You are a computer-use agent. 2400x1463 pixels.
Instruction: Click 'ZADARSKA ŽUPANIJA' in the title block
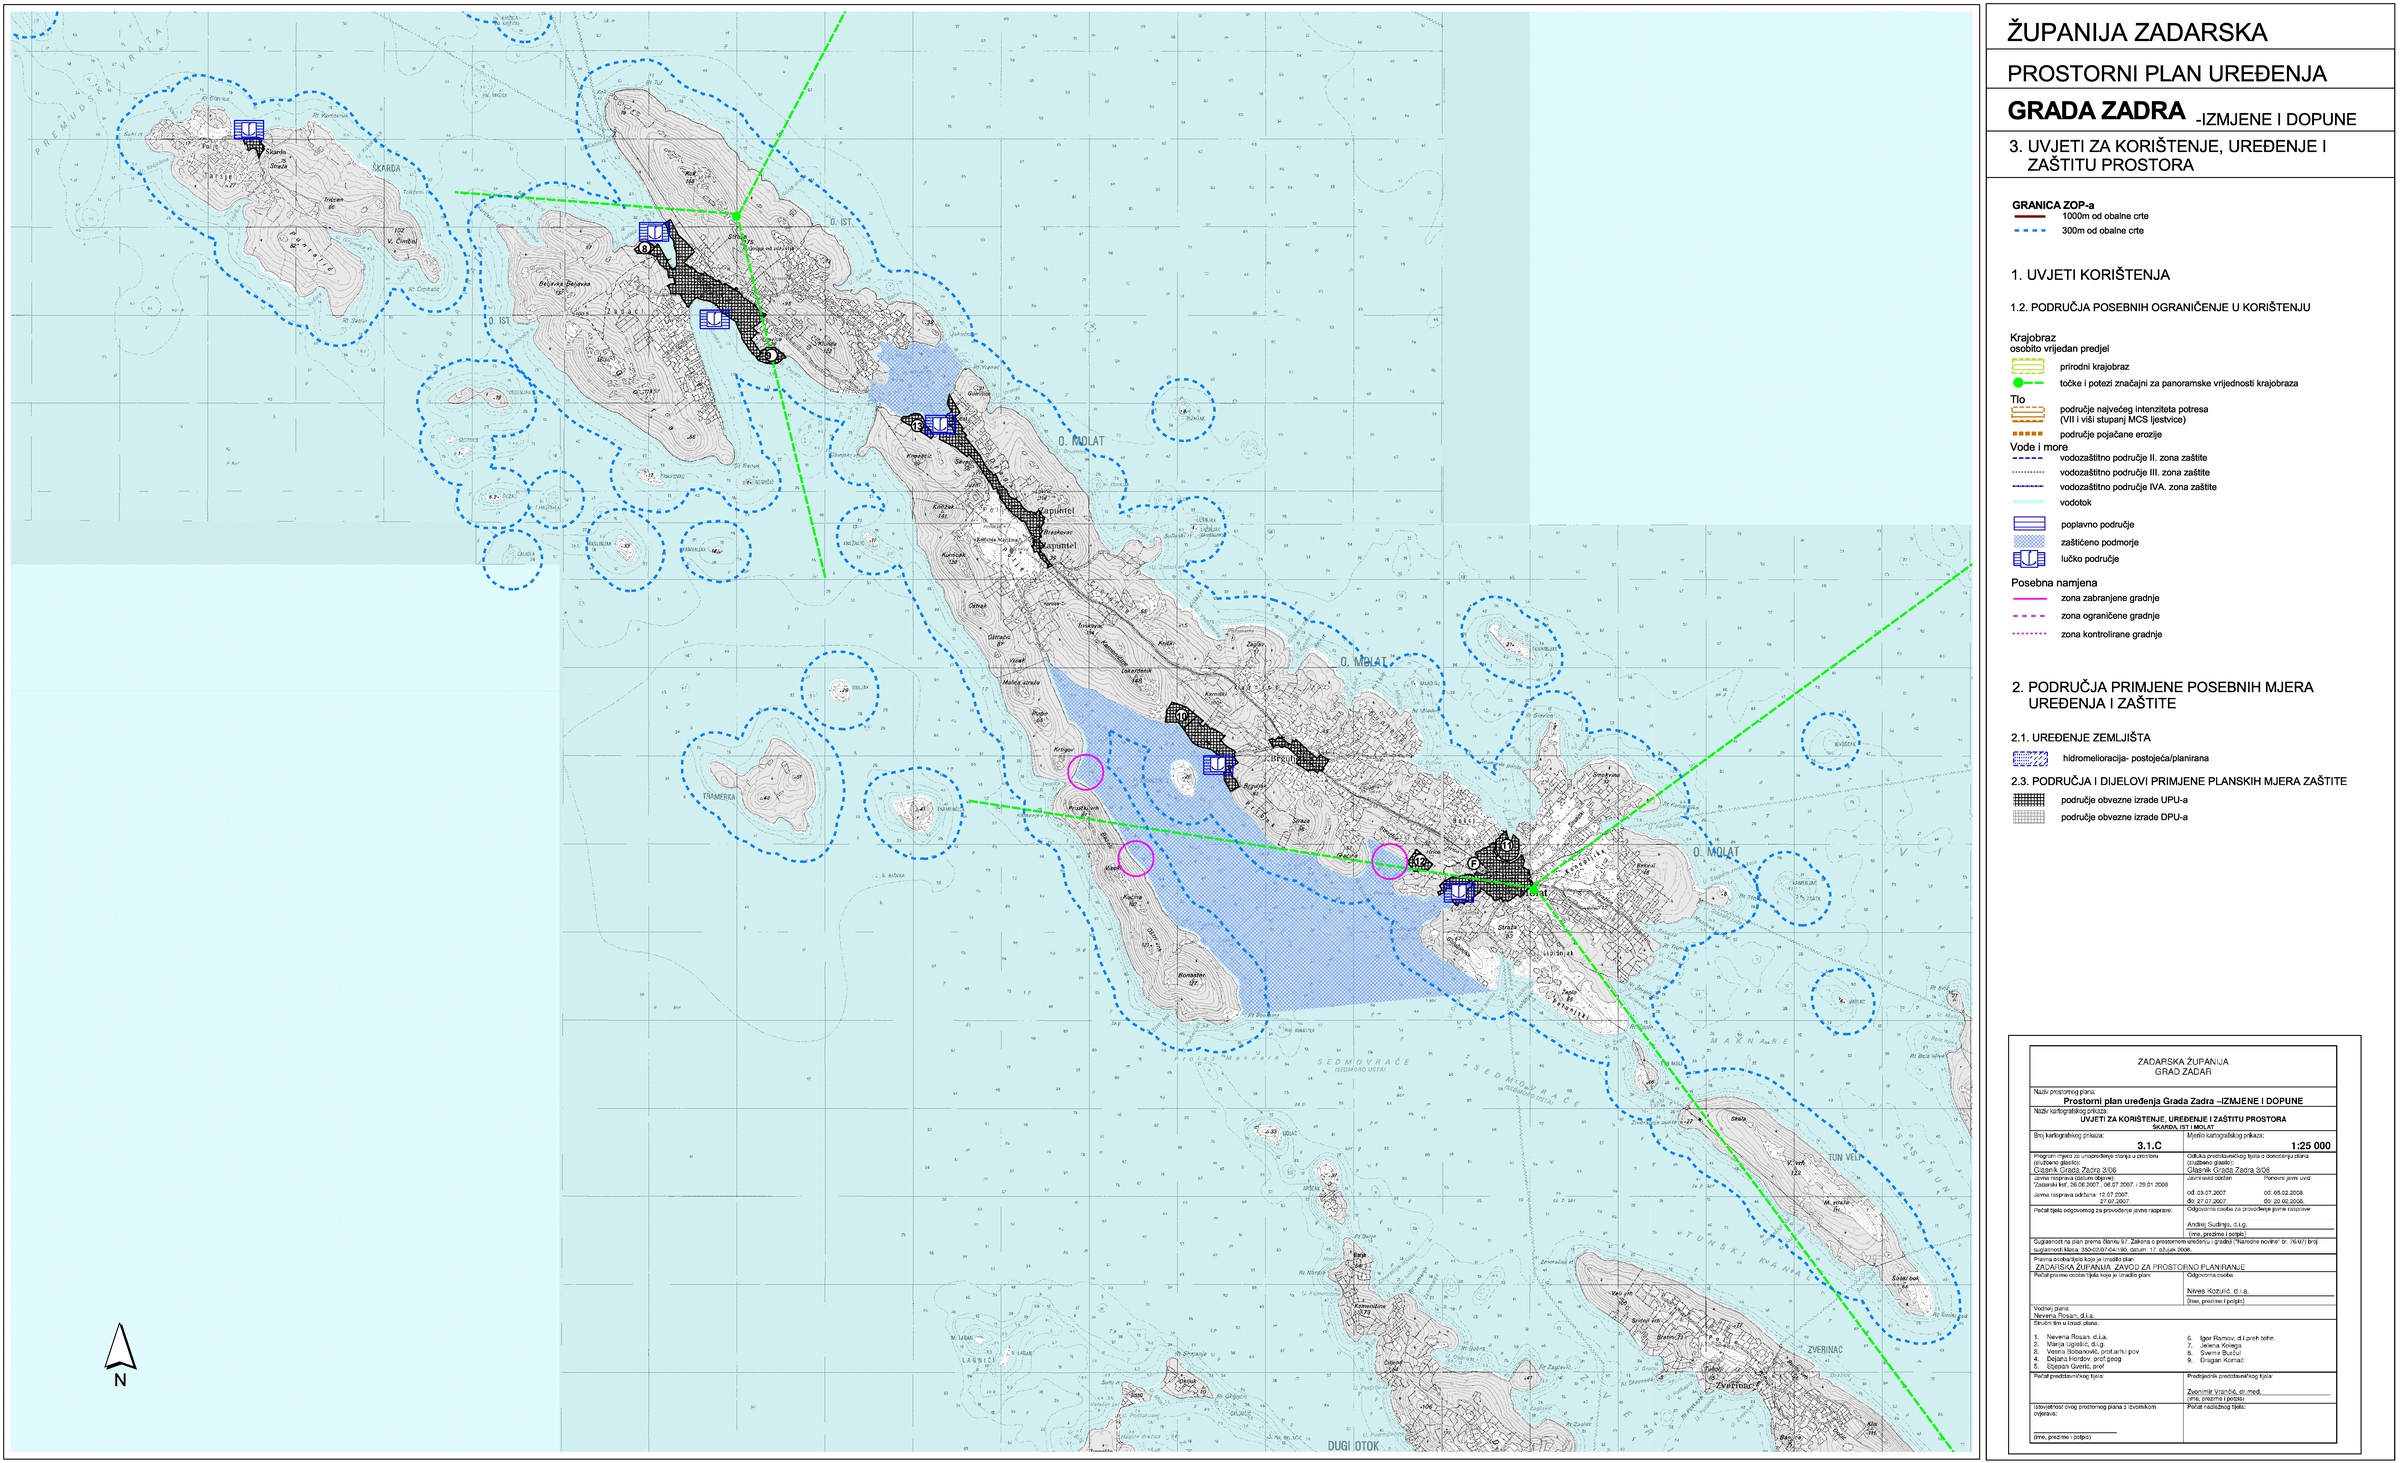click(2183, 1062)
